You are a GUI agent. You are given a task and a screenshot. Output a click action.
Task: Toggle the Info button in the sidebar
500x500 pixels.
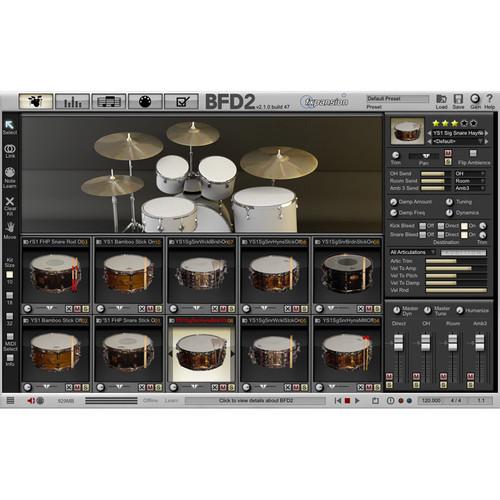pos(10,358)
